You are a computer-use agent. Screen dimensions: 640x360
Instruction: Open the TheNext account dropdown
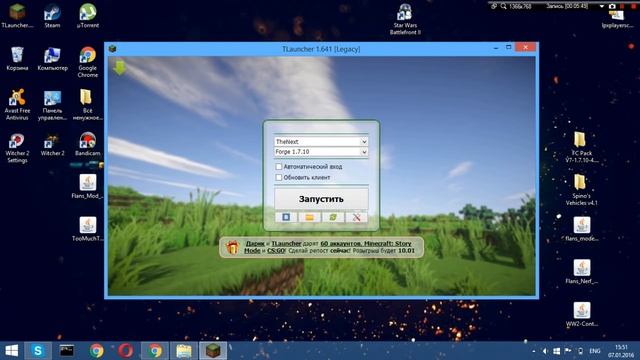coord(321,142)
